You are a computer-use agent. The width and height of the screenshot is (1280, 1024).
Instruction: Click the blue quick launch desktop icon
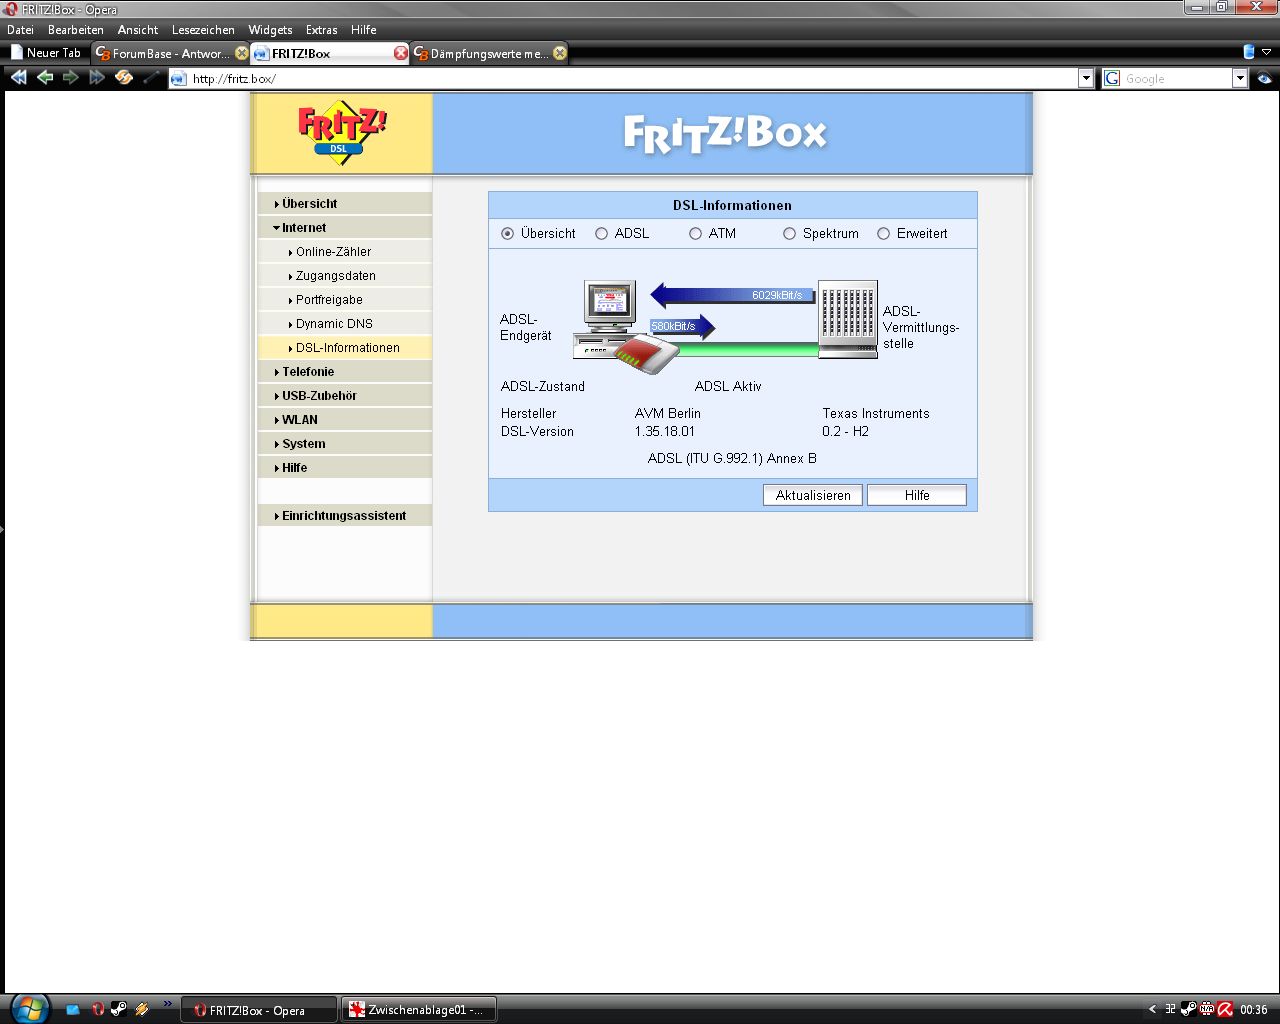tap(73, 1010)
